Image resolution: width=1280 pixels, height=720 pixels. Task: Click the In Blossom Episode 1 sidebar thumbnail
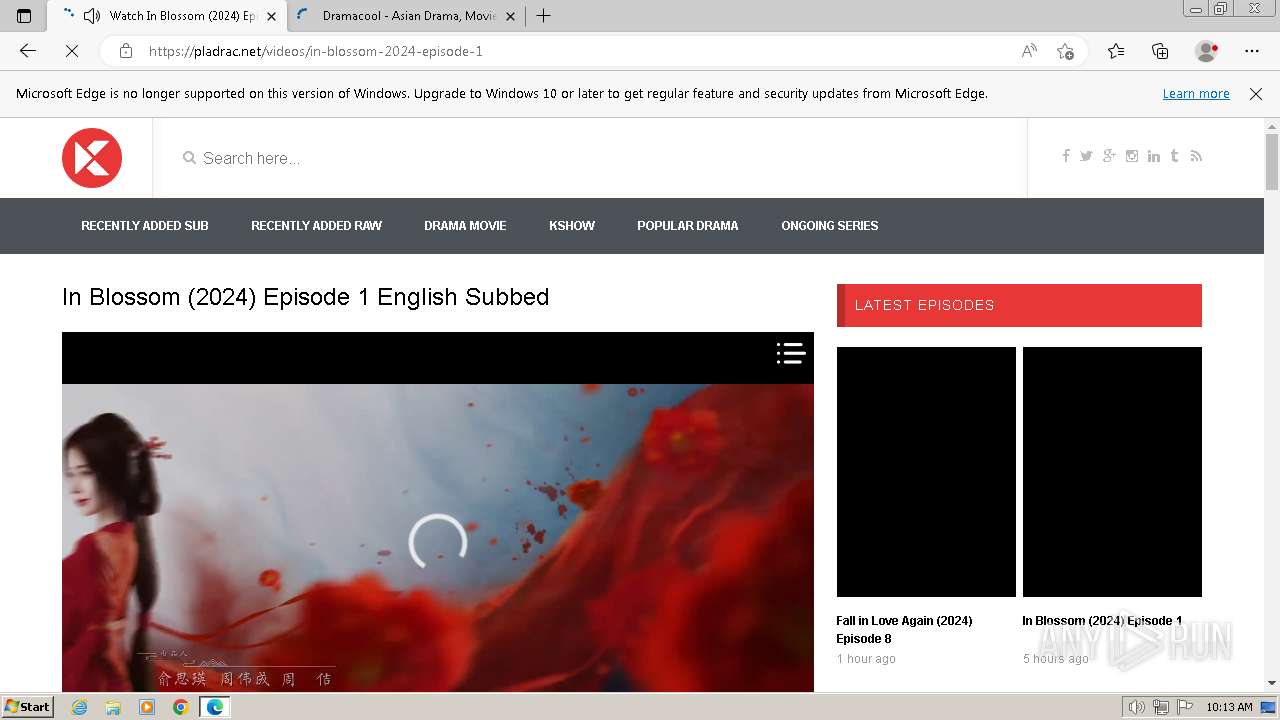coord(1112,472)
